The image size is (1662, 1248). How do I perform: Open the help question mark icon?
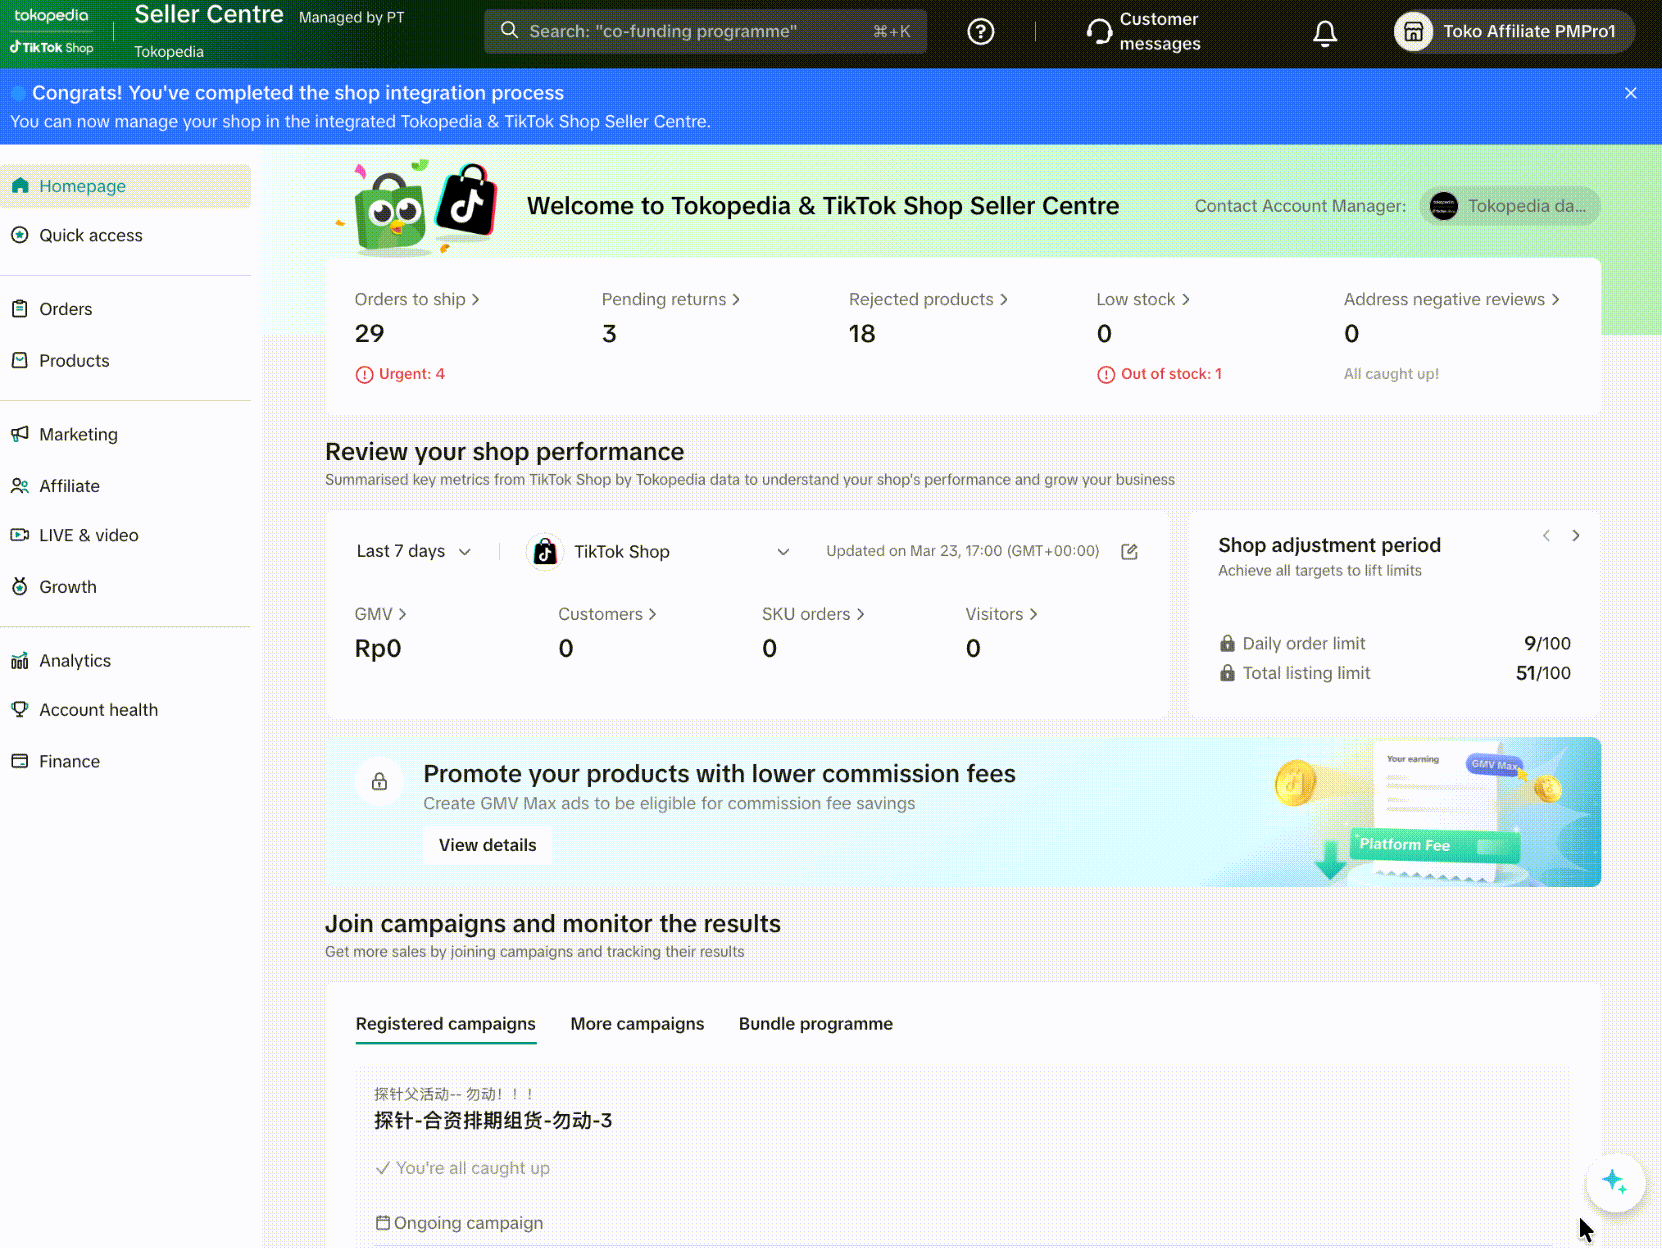[981, 32]
